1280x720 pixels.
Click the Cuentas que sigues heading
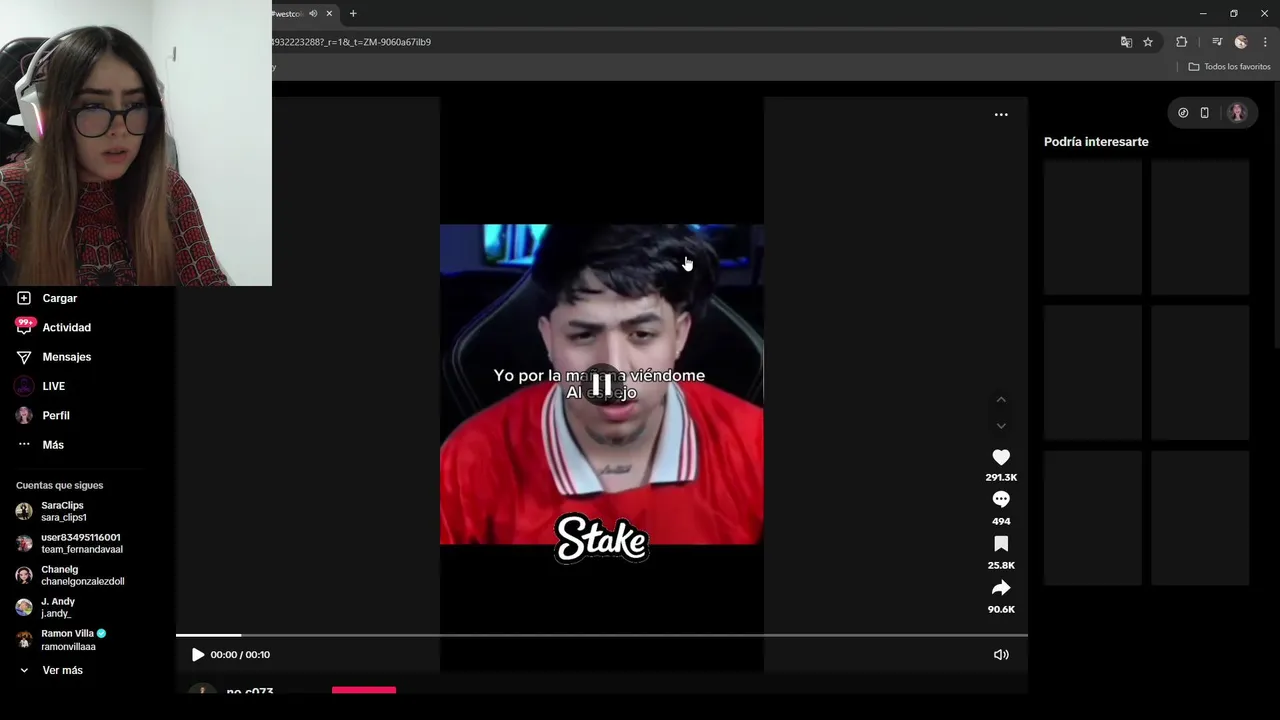click(59, 485)
